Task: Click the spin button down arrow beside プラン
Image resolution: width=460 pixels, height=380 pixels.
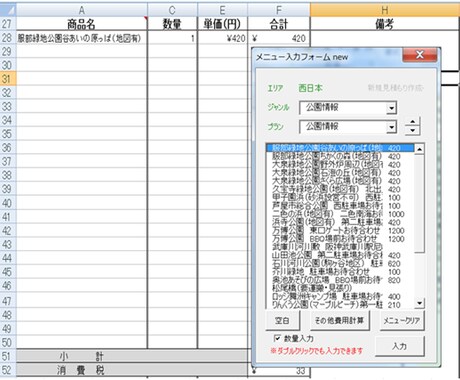Action: (x=413, y=131)
